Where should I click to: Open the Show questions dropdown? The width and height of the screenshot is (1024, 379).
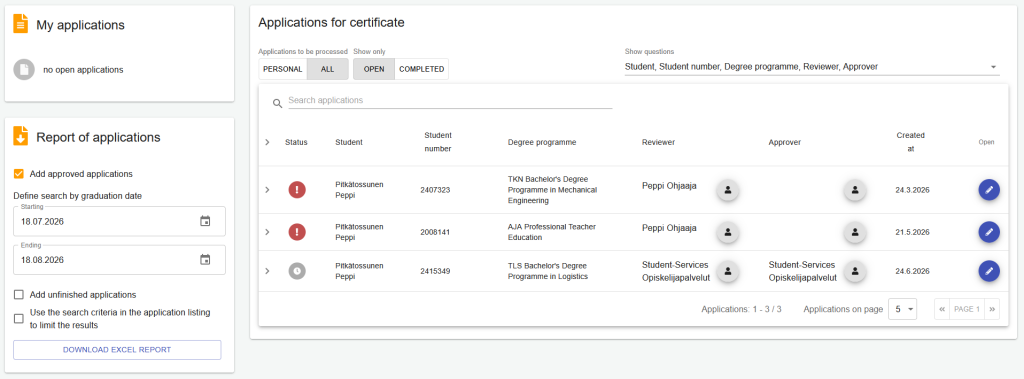click(x=812, y=67)
